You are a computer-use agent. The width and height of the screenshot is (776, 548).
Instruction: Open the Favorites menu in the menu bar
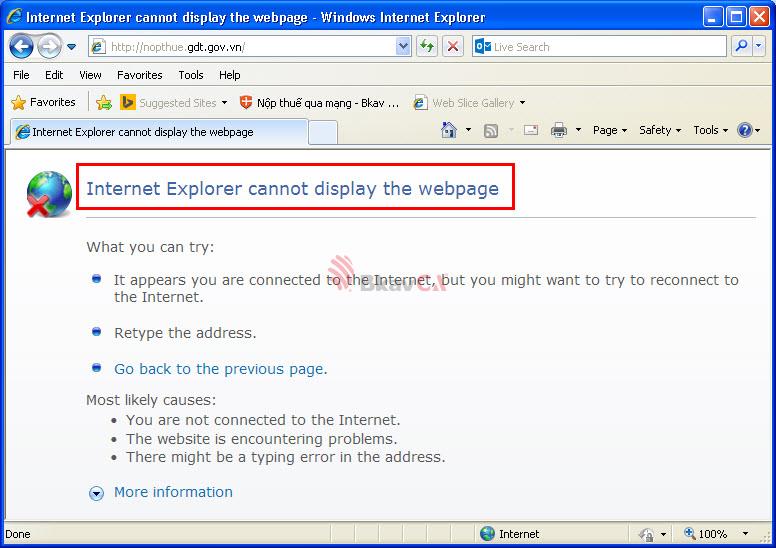point(140,75)
